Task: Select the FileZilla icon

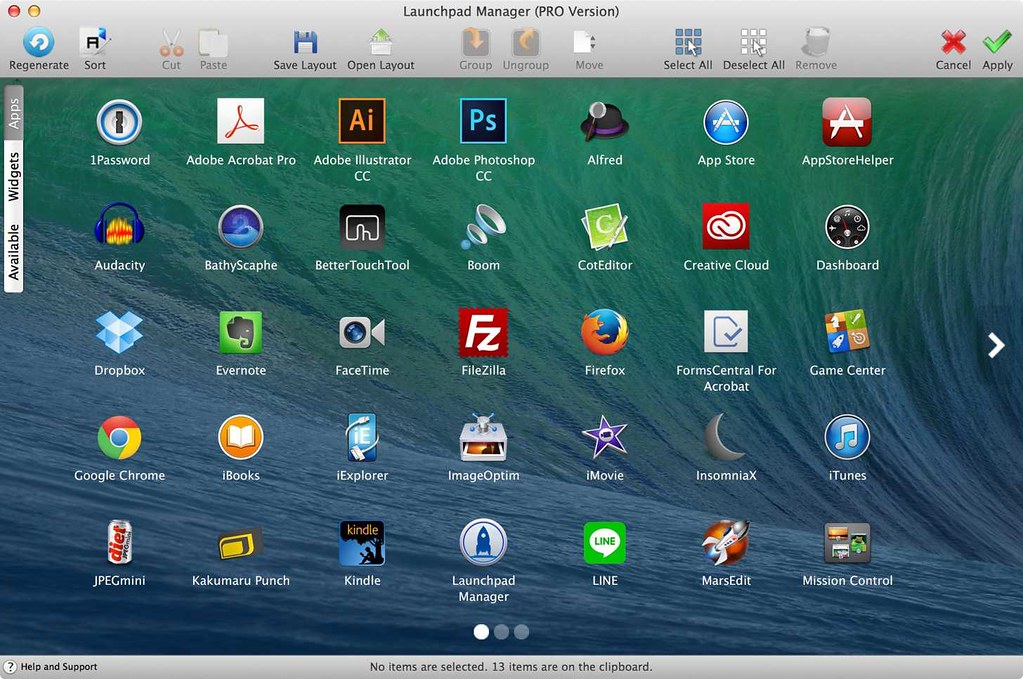Action: pos(483,333)
